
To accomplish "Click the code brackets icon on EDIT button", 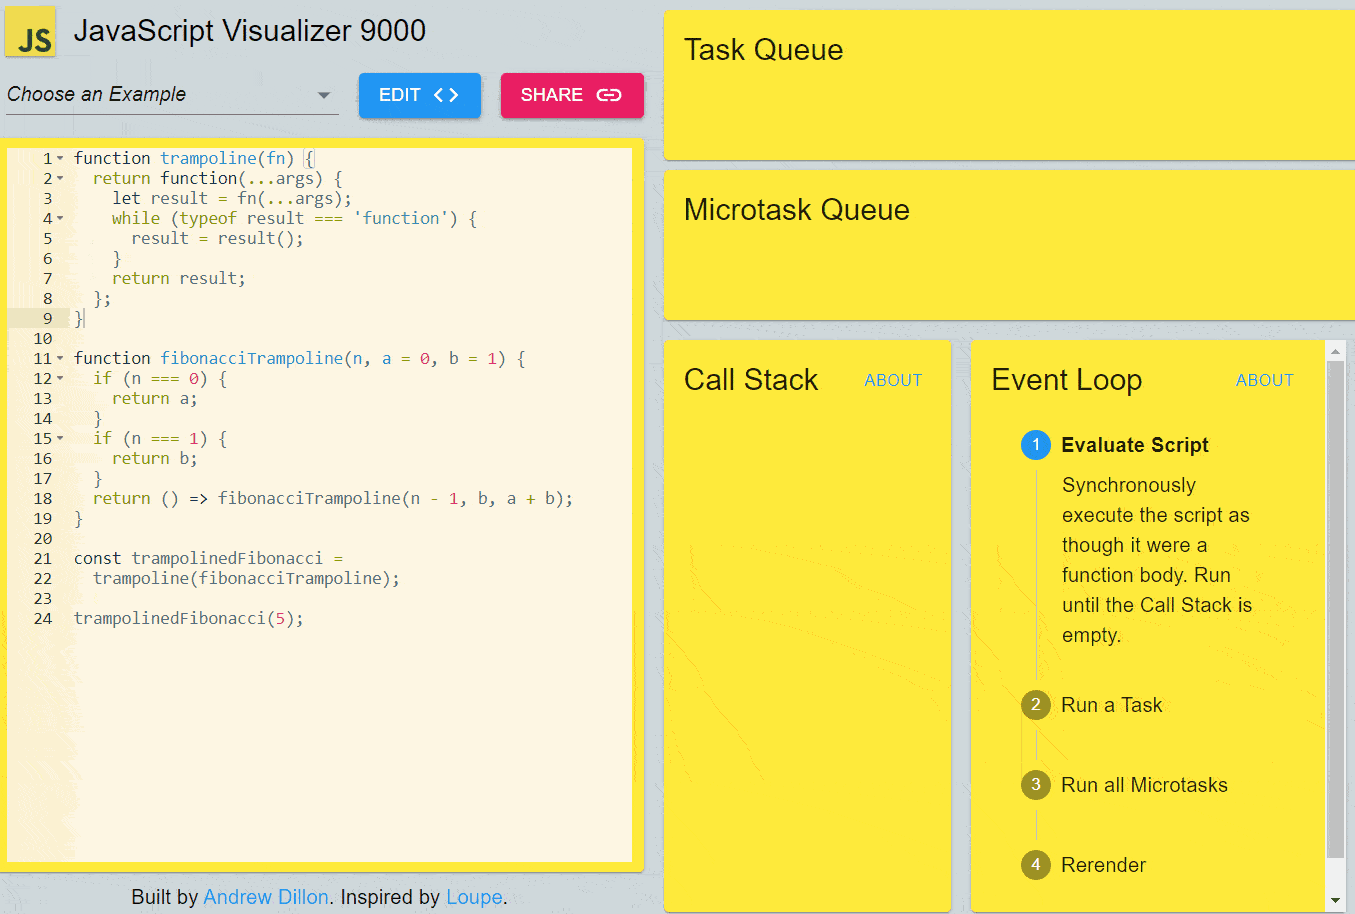I will (447, 94).
